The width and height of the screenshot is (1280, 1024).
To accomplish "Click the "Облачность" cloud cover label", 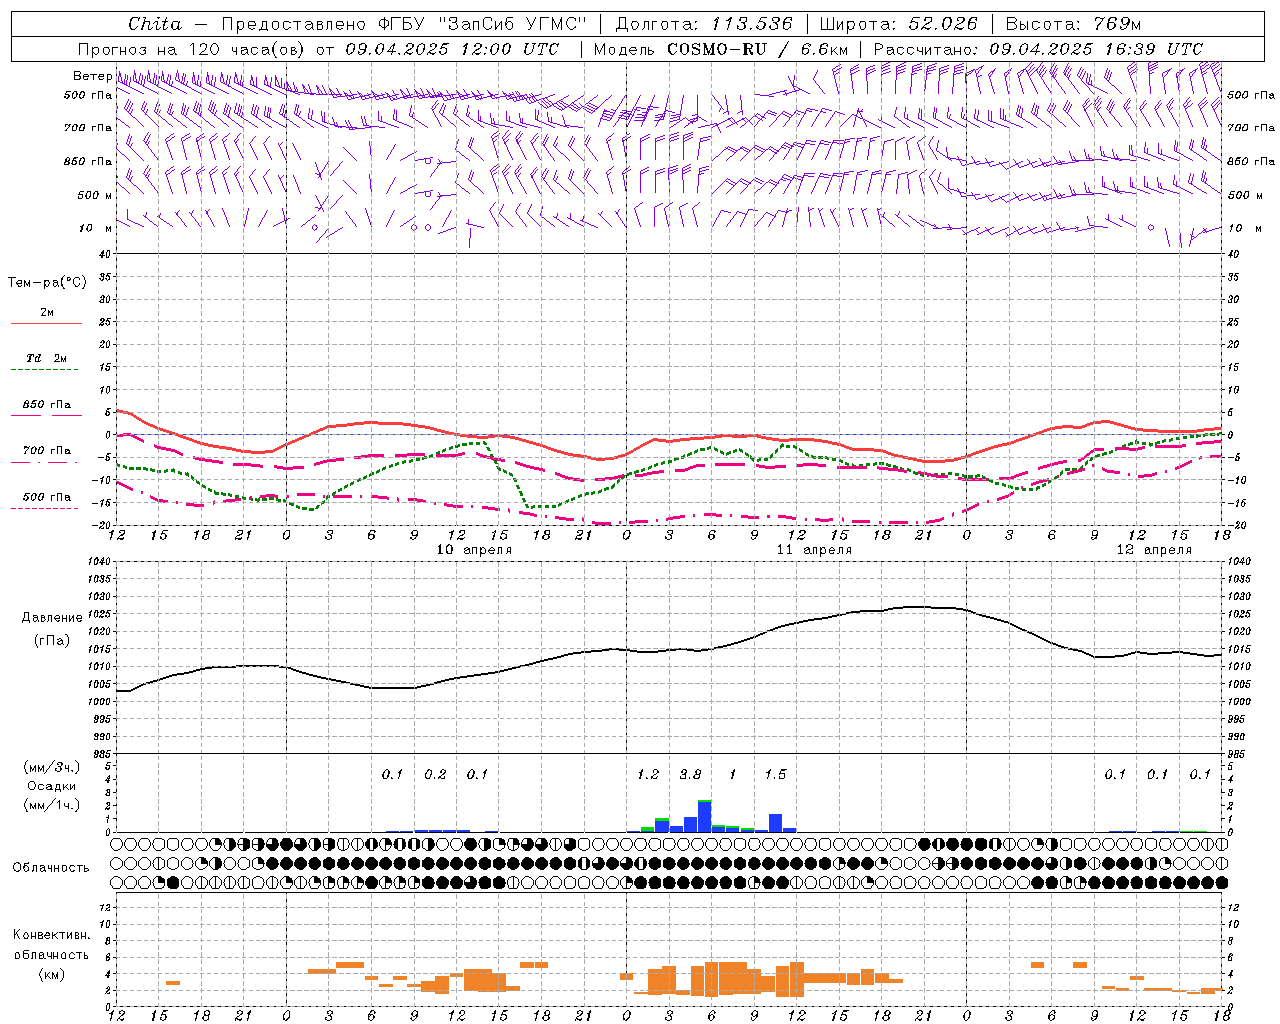I will [51, 868].
